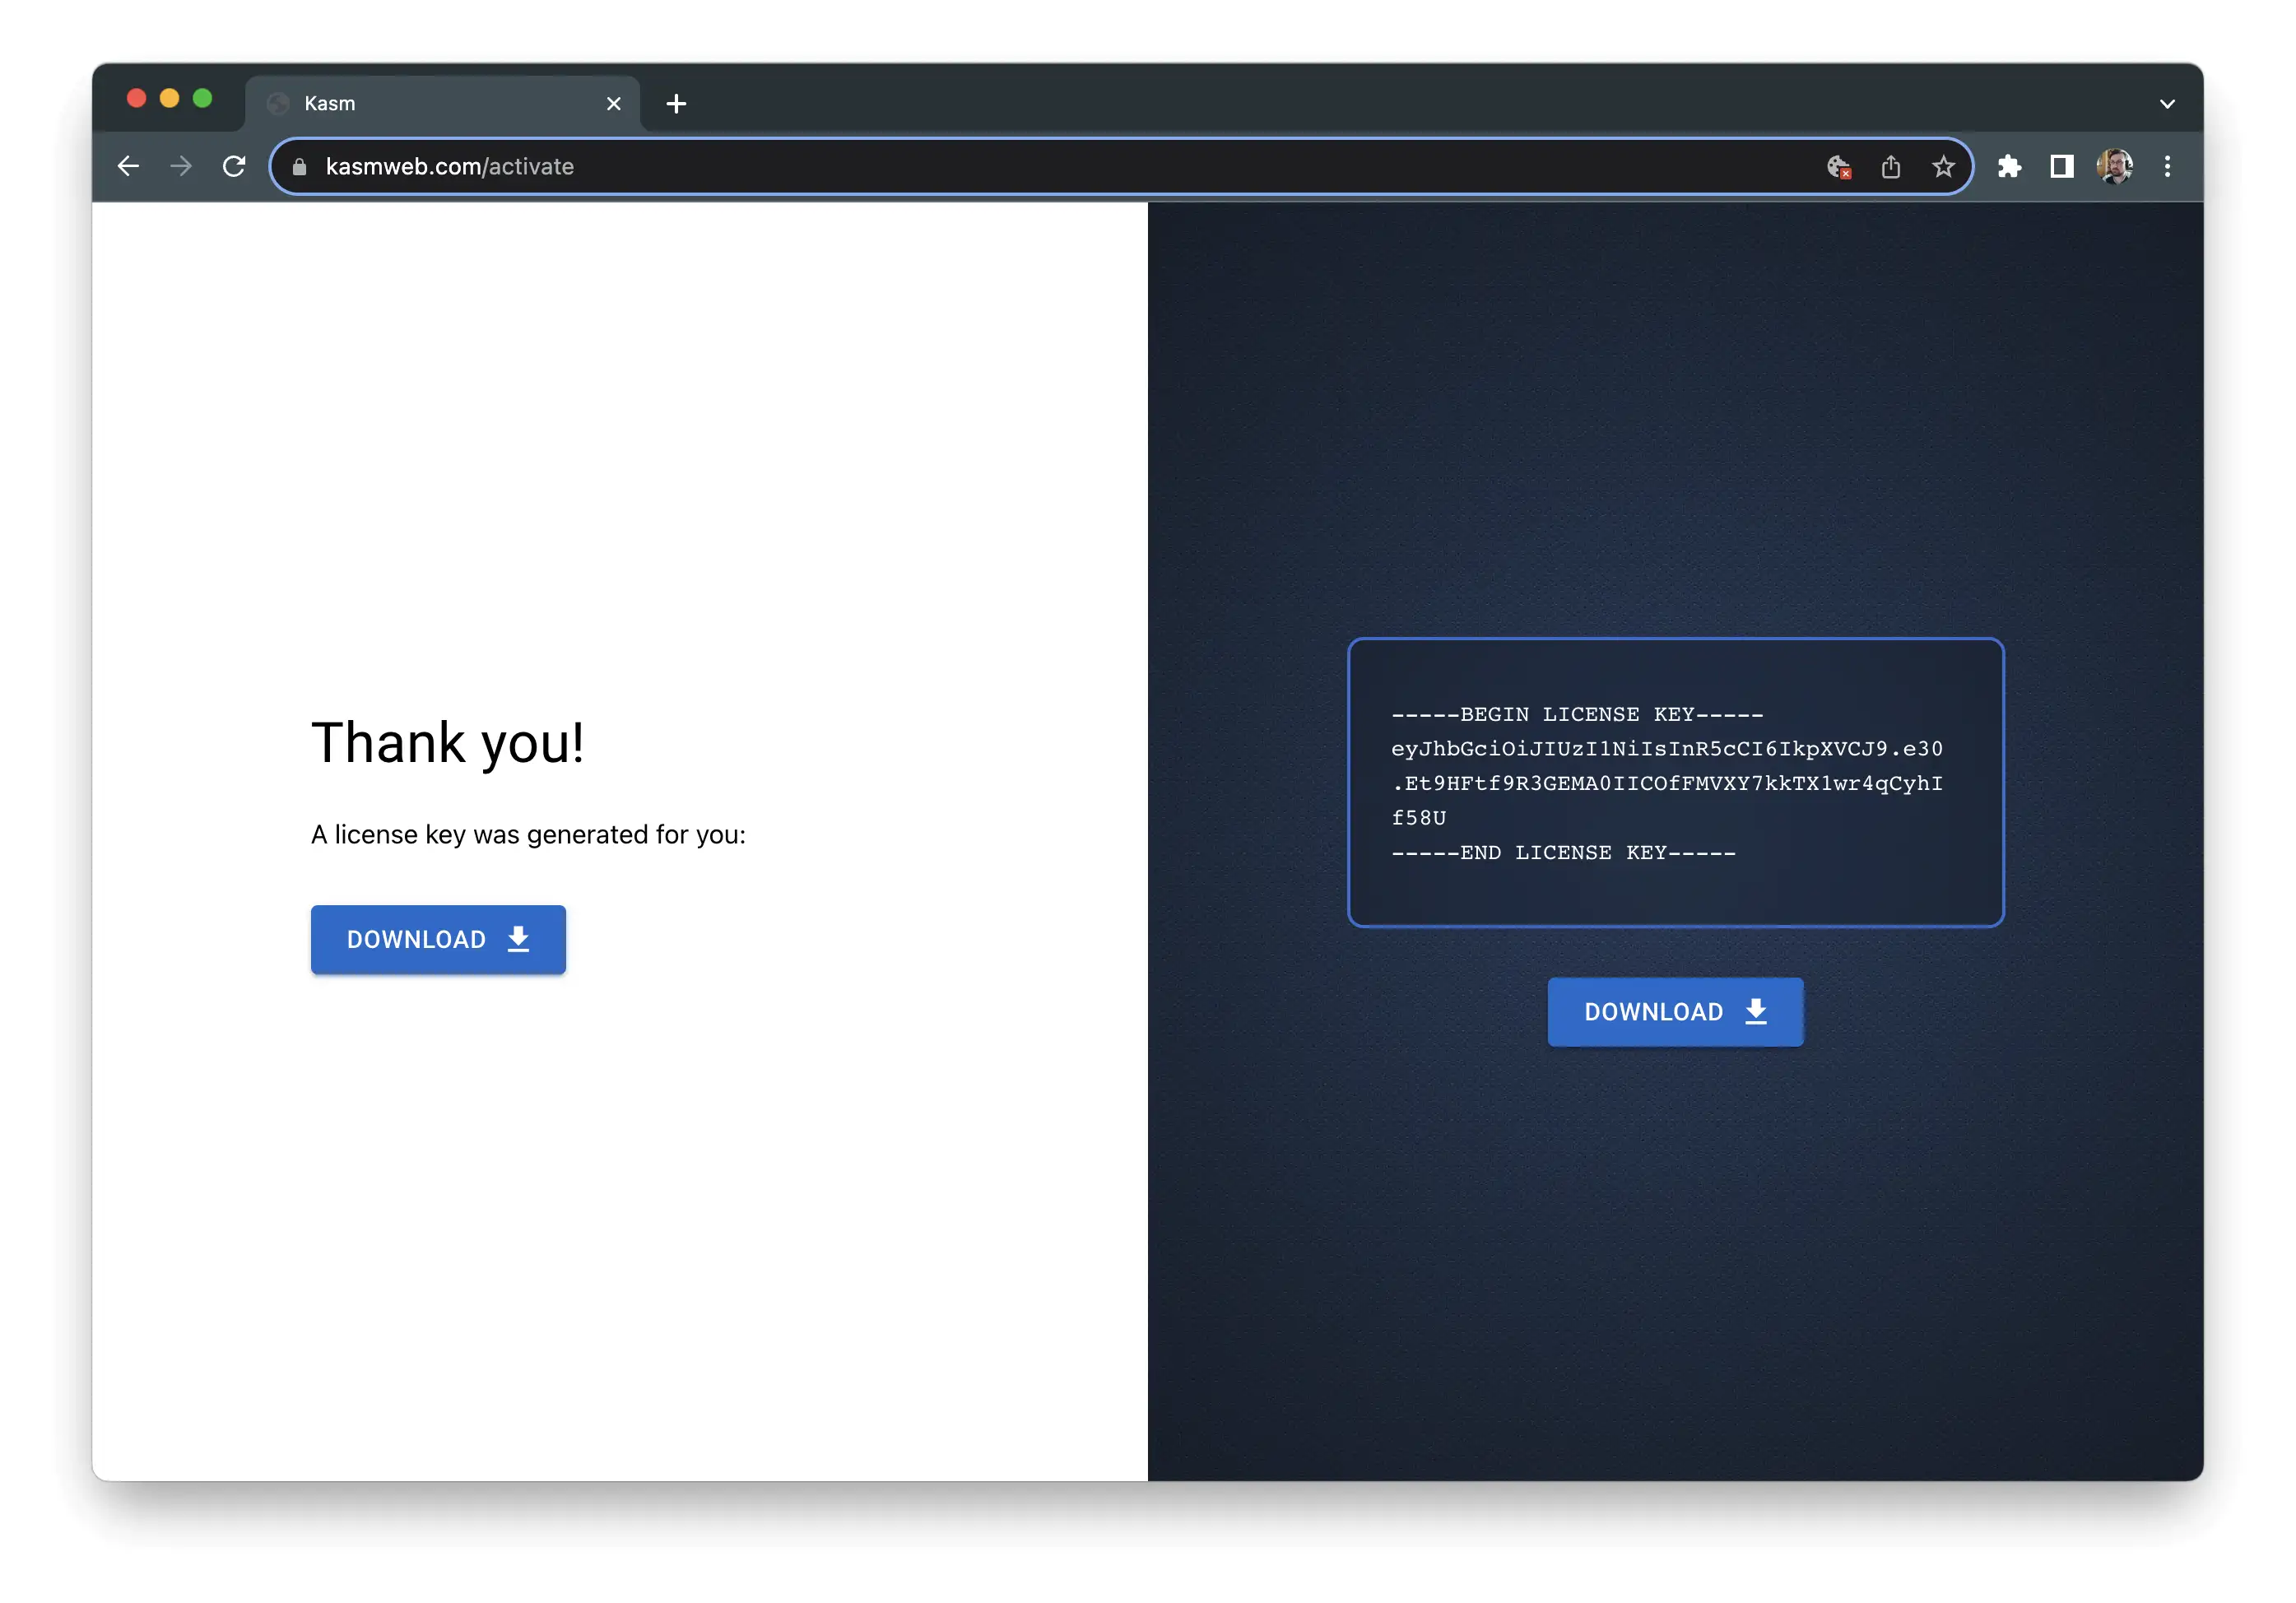Image resolution: width=2296 pixels, height=1603 pixels.
Task: Open the extensions puzzle icon
Action: (x=2010, y=166)
